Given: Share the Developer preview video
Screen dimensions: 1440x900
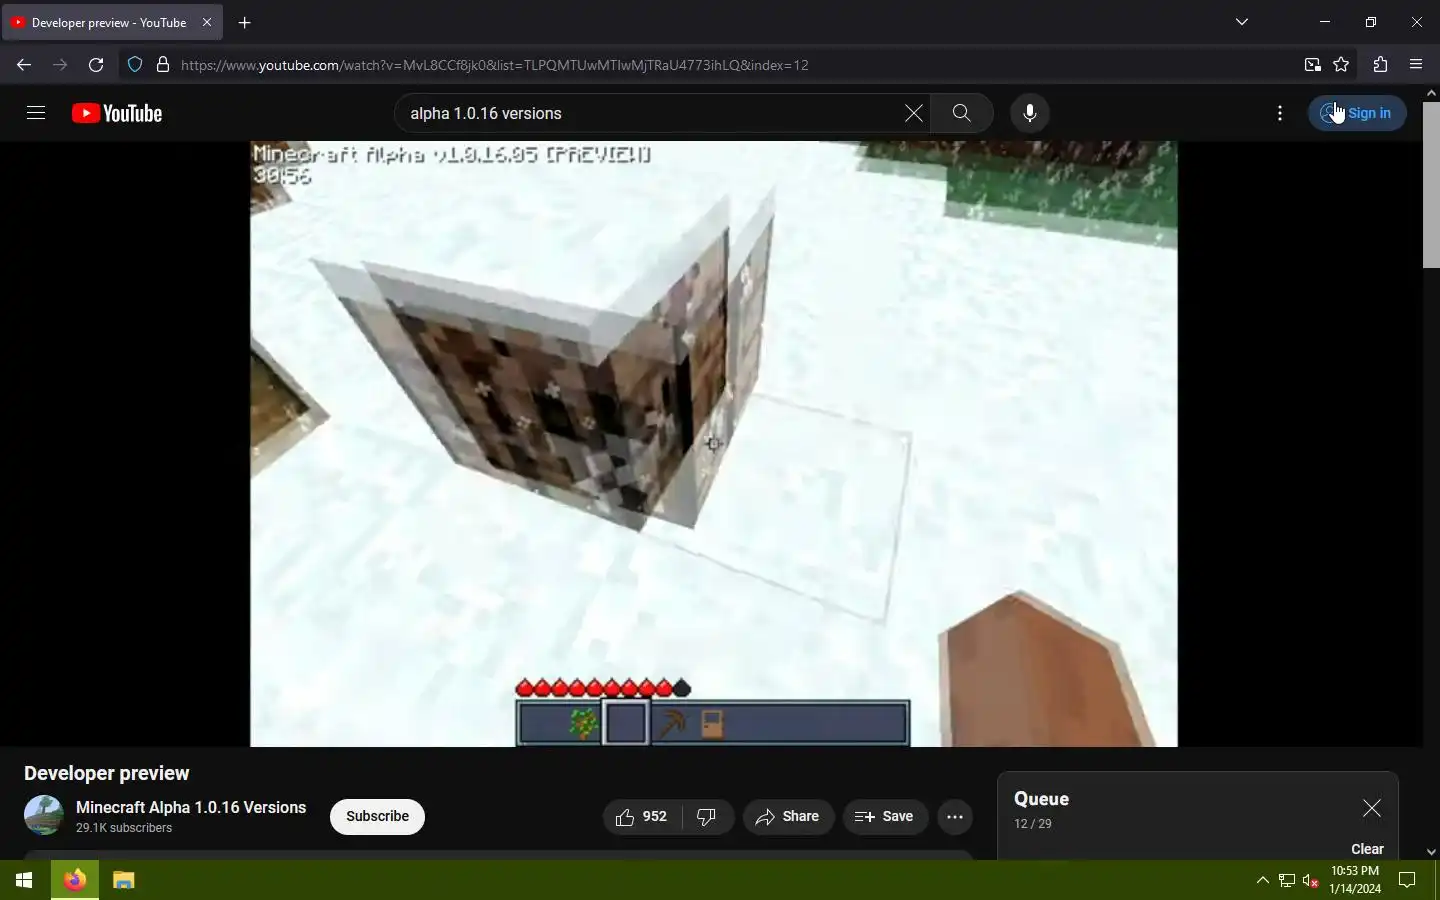Looking at the screenshot, I should 788,817.
